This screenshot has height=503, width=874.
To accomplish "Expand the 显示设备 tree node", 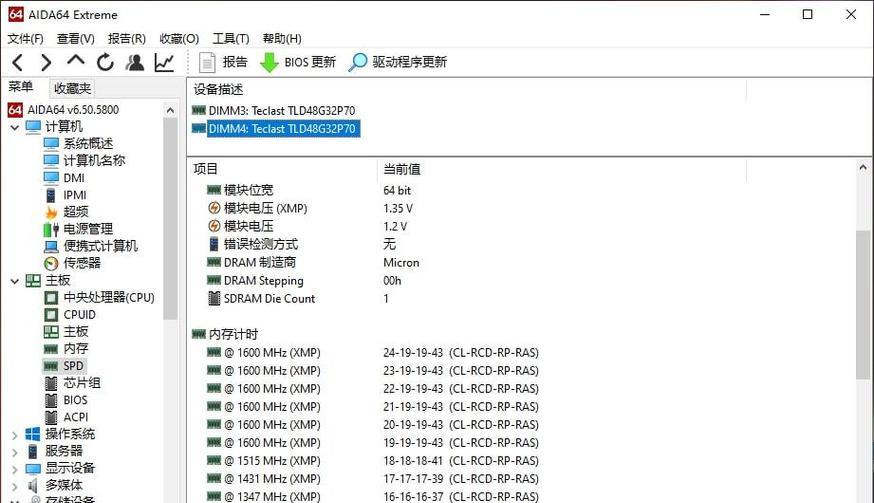I will coord(15,470).
